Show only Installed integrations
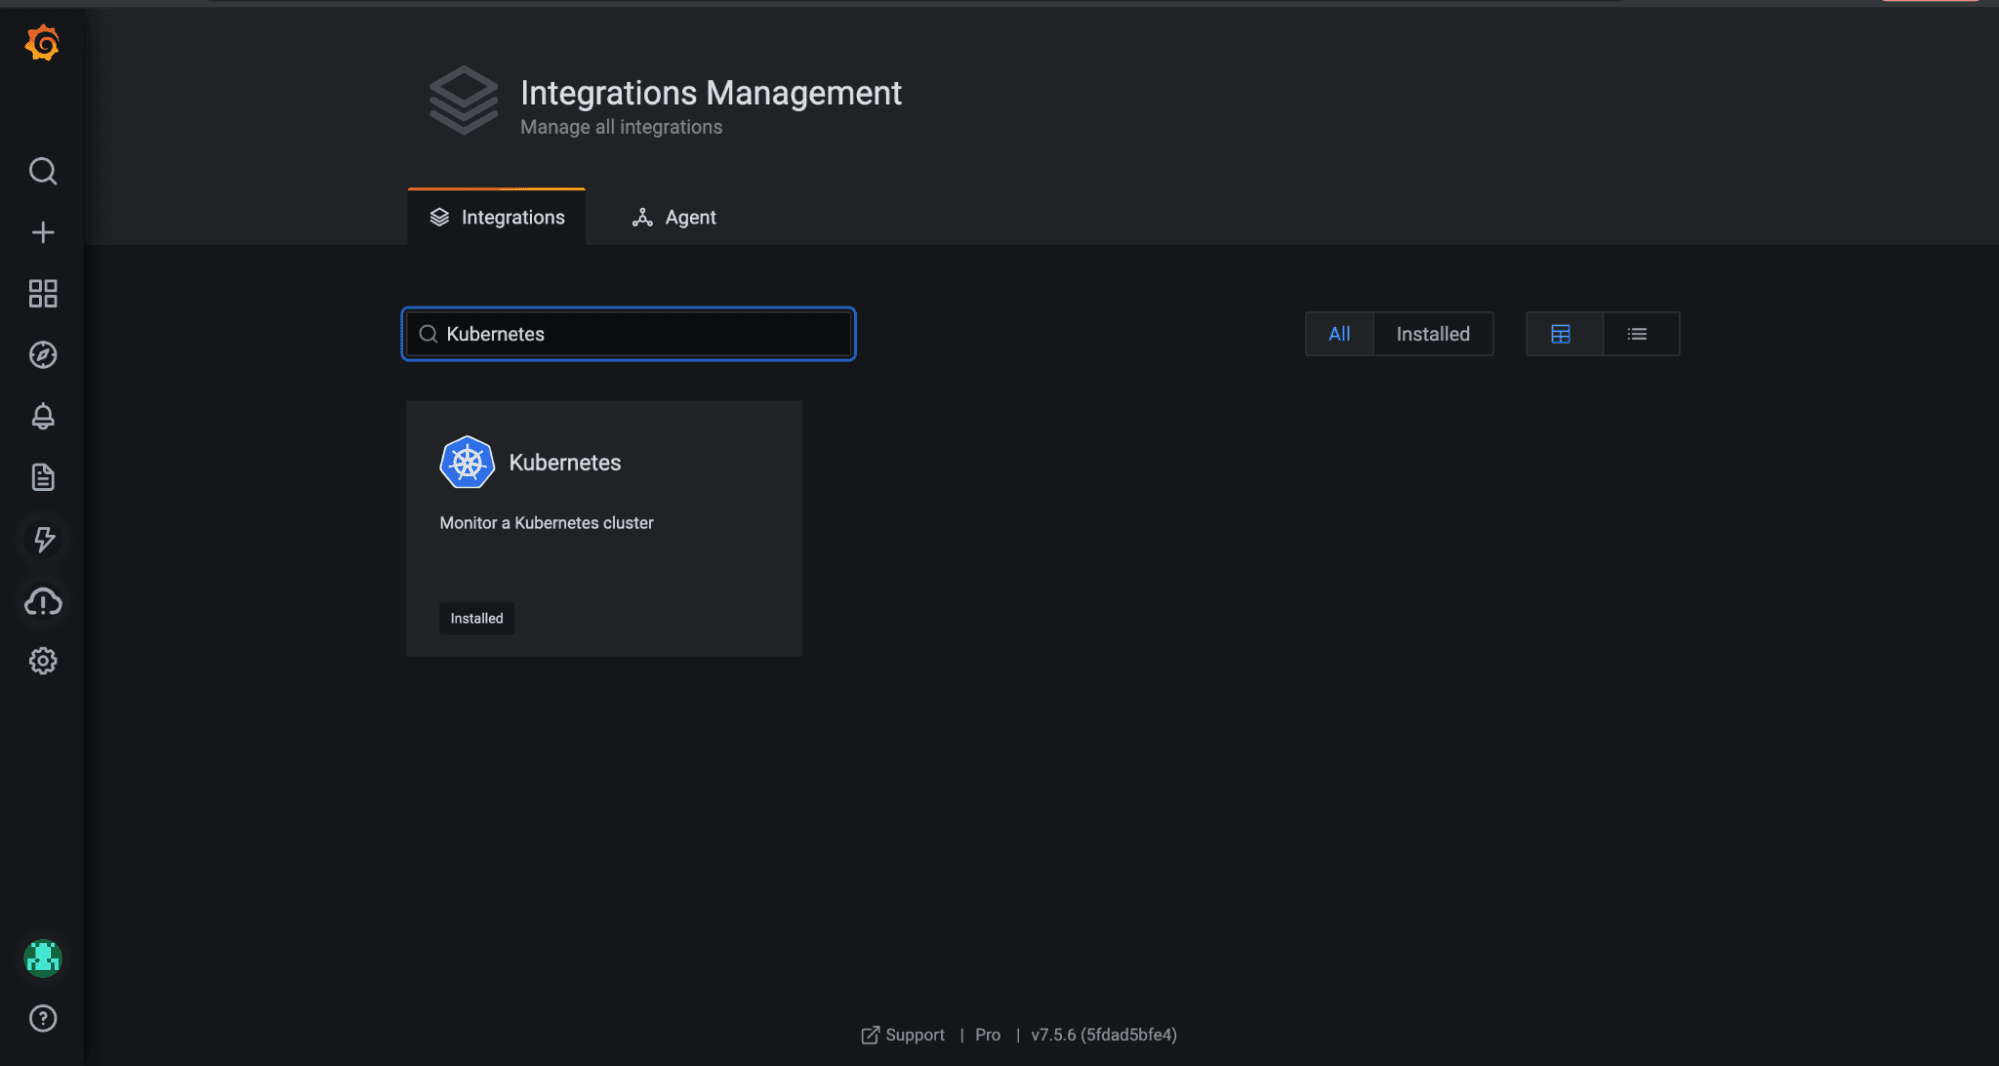1999x1066 pixels. tap(1432, 334)
